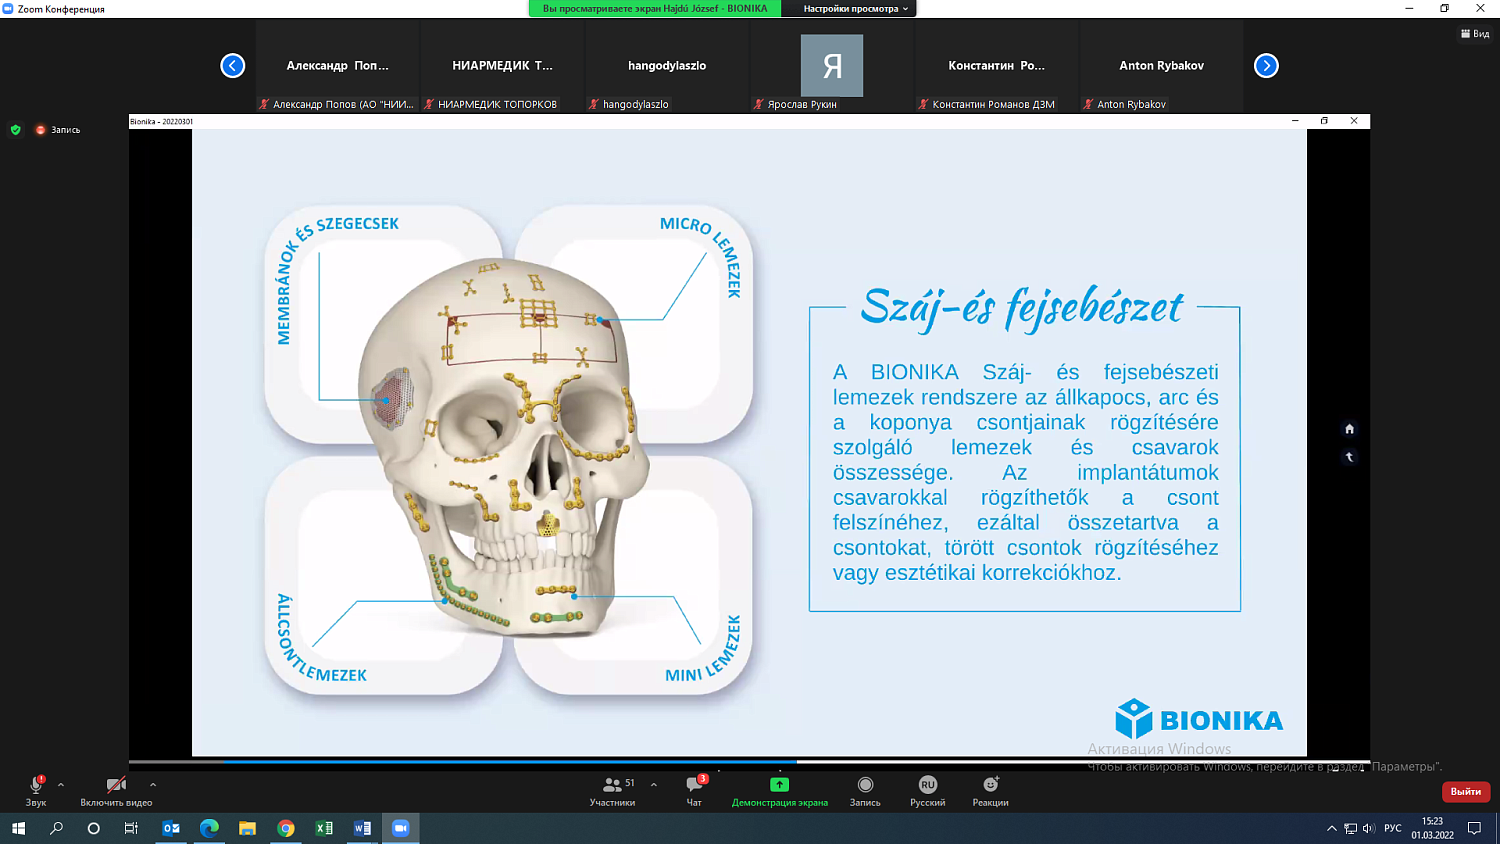
Task: Open File Explorer from the taskbar
Action: [x=247, y=828]
